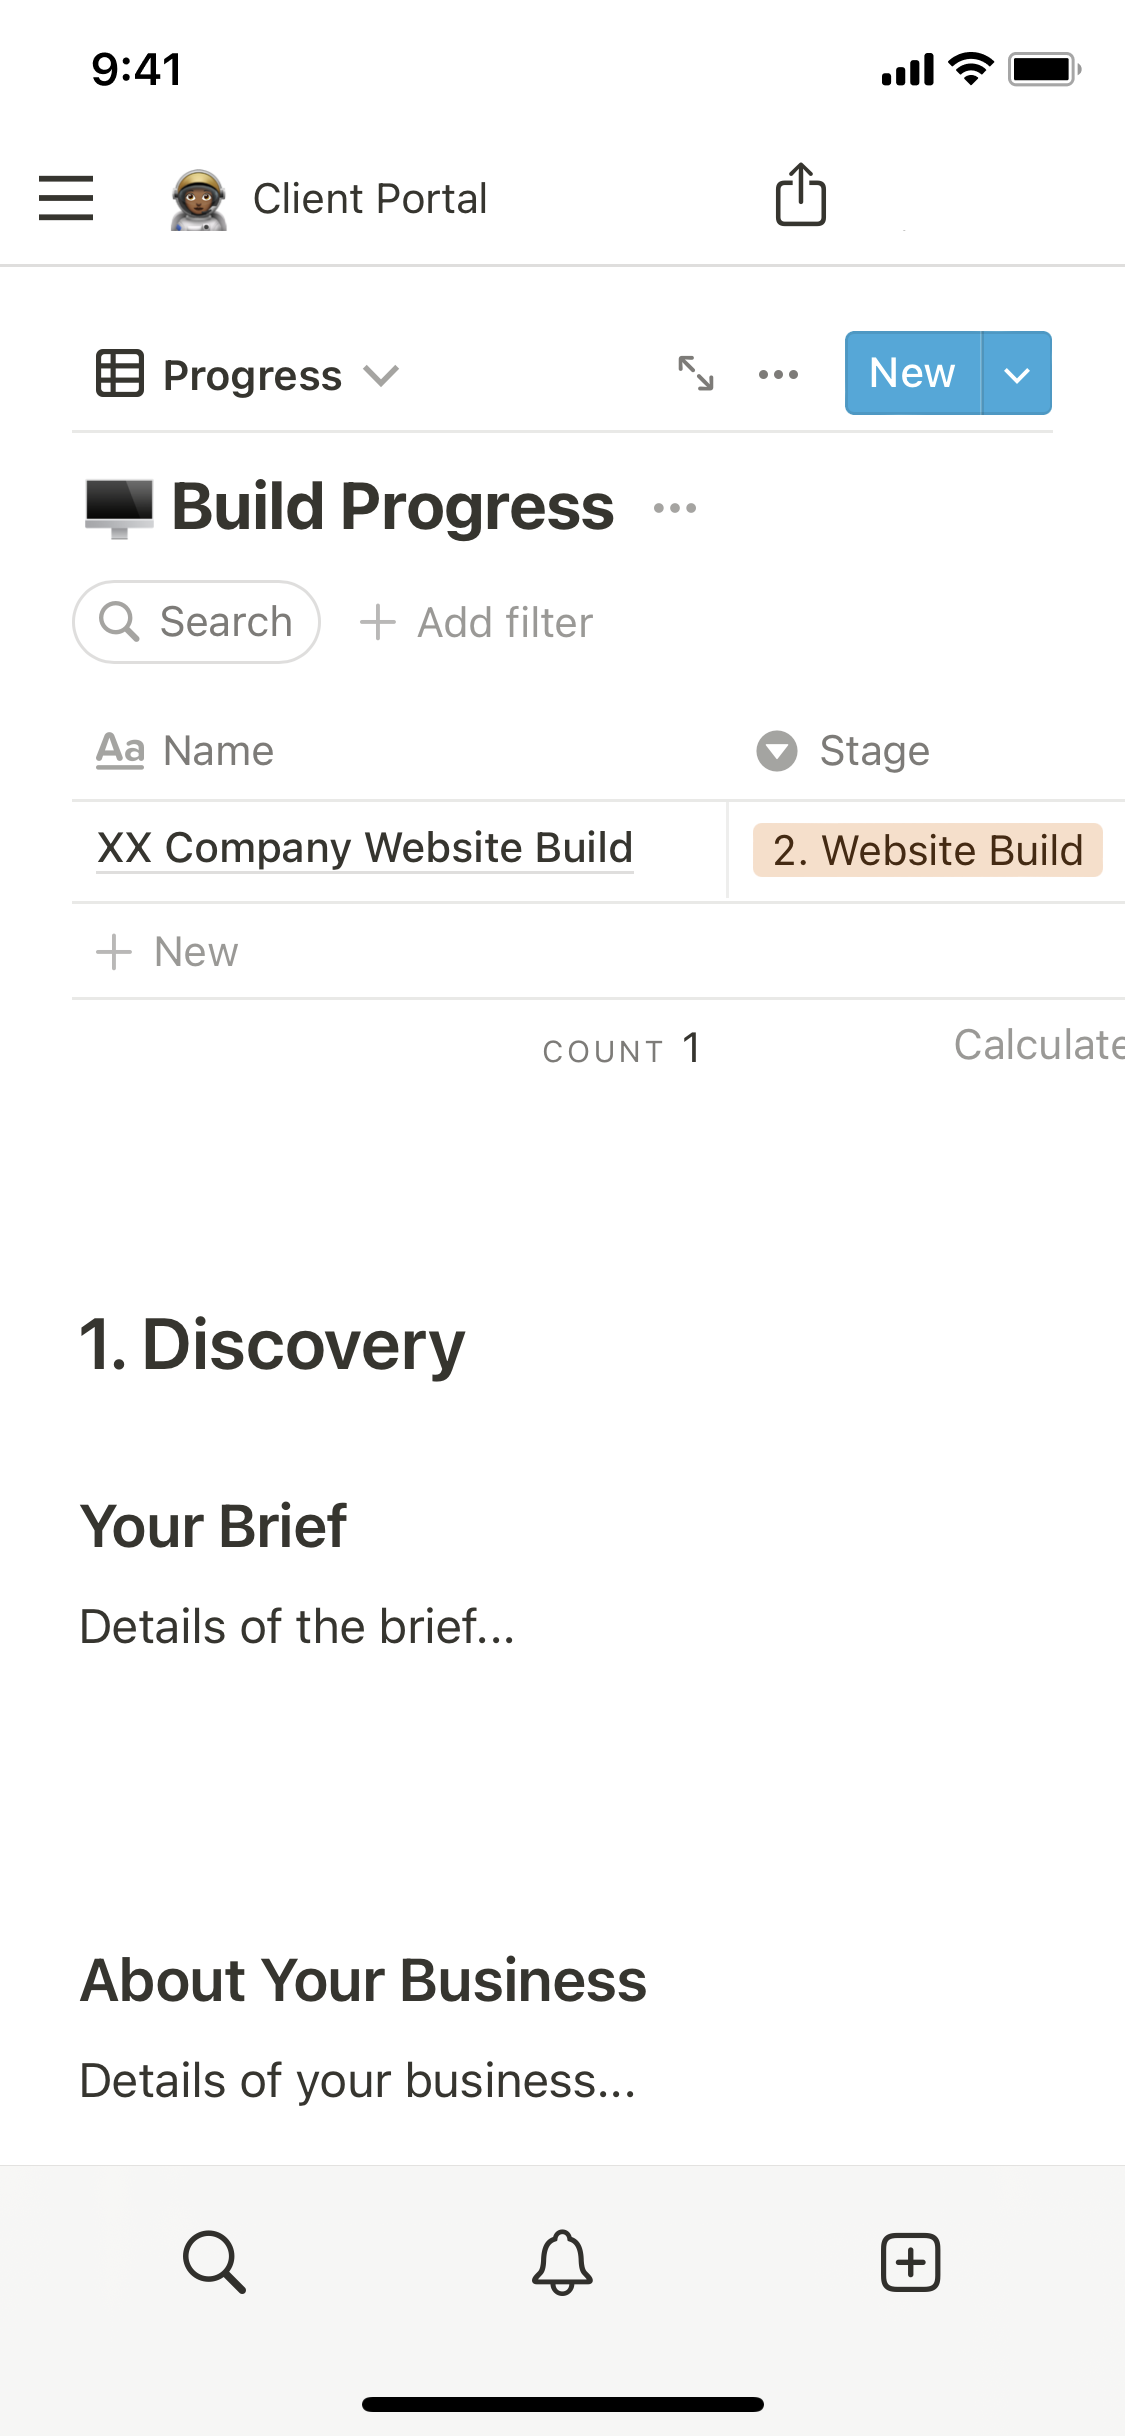
Task: Tap the astronaut Client Portal page icon
Action: tap(199, 199)
